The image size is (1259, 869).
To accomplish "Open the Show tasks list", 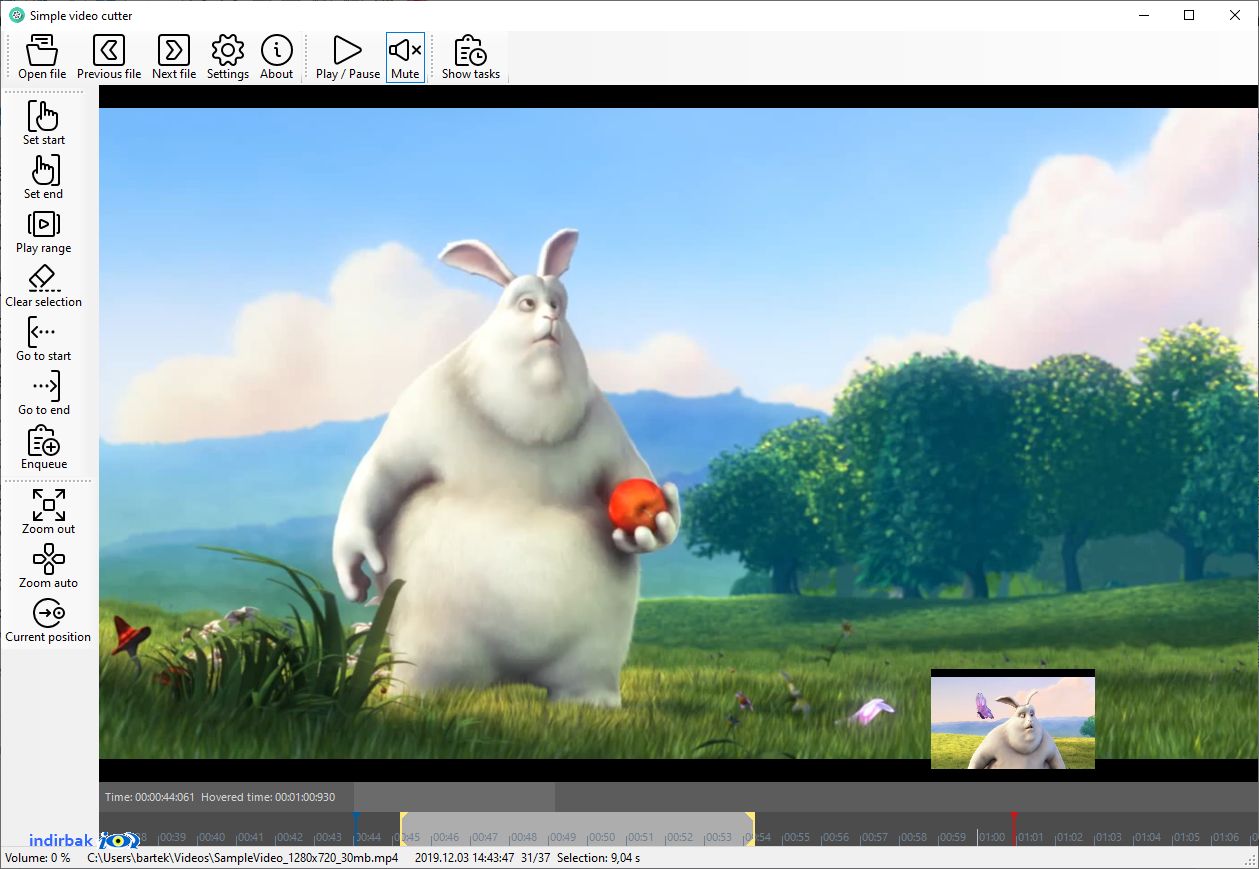I will (x=471, y=57).
